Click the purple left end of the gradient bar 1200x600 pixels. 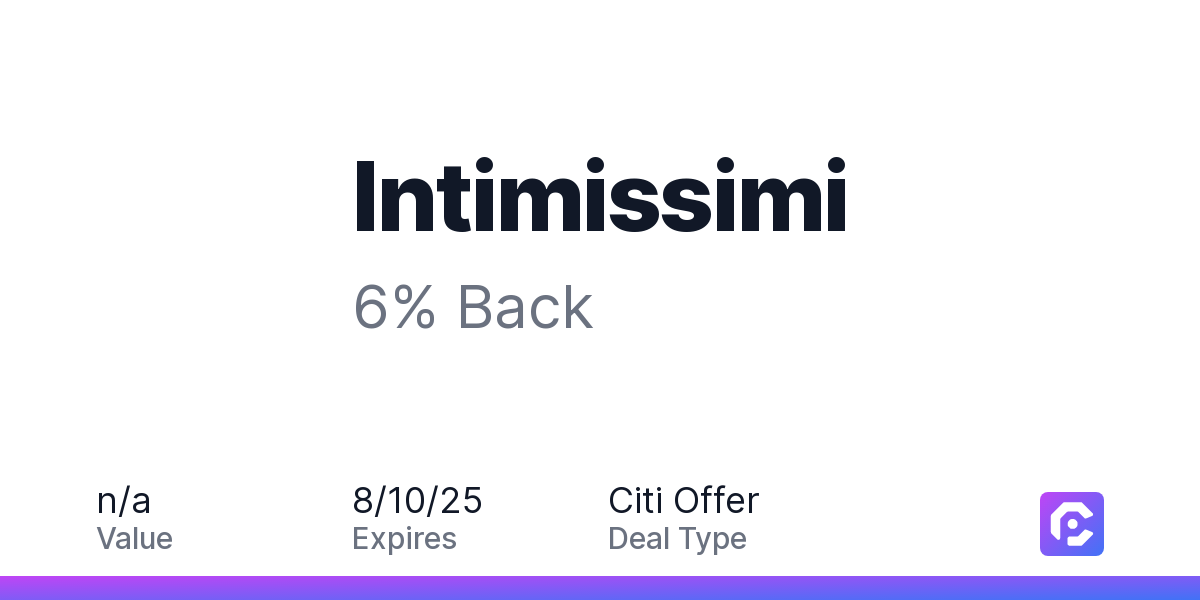point(30,588)
